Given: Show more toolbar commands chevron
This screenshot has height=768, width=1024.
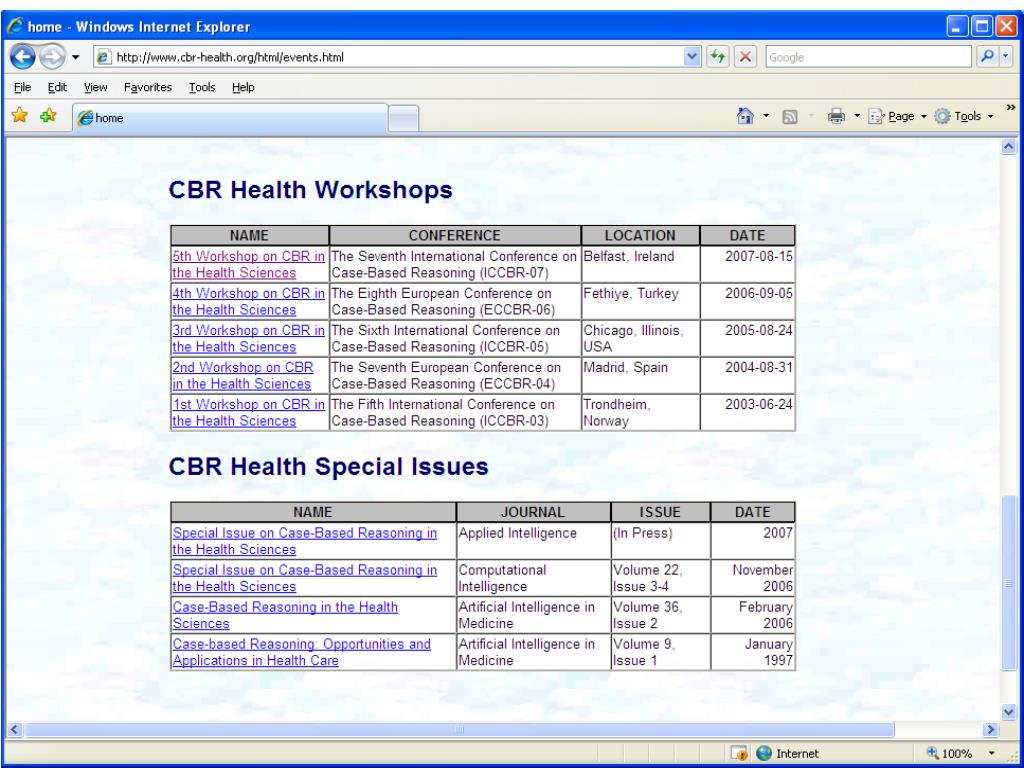Looking at the screenshot, I should coord(1011,108).
